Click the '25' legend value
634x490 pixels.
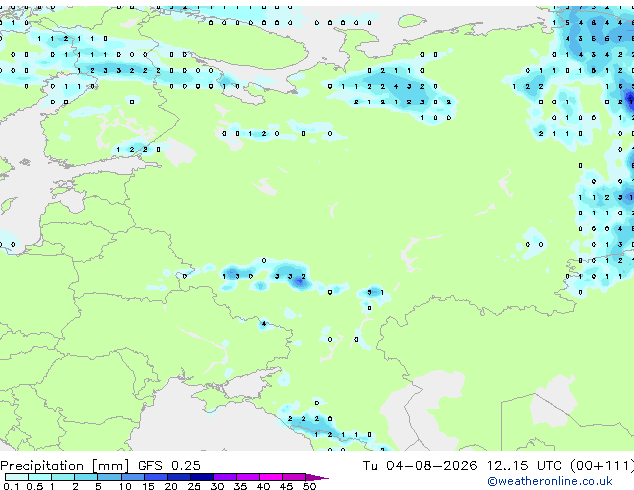[x=194, y=486]
